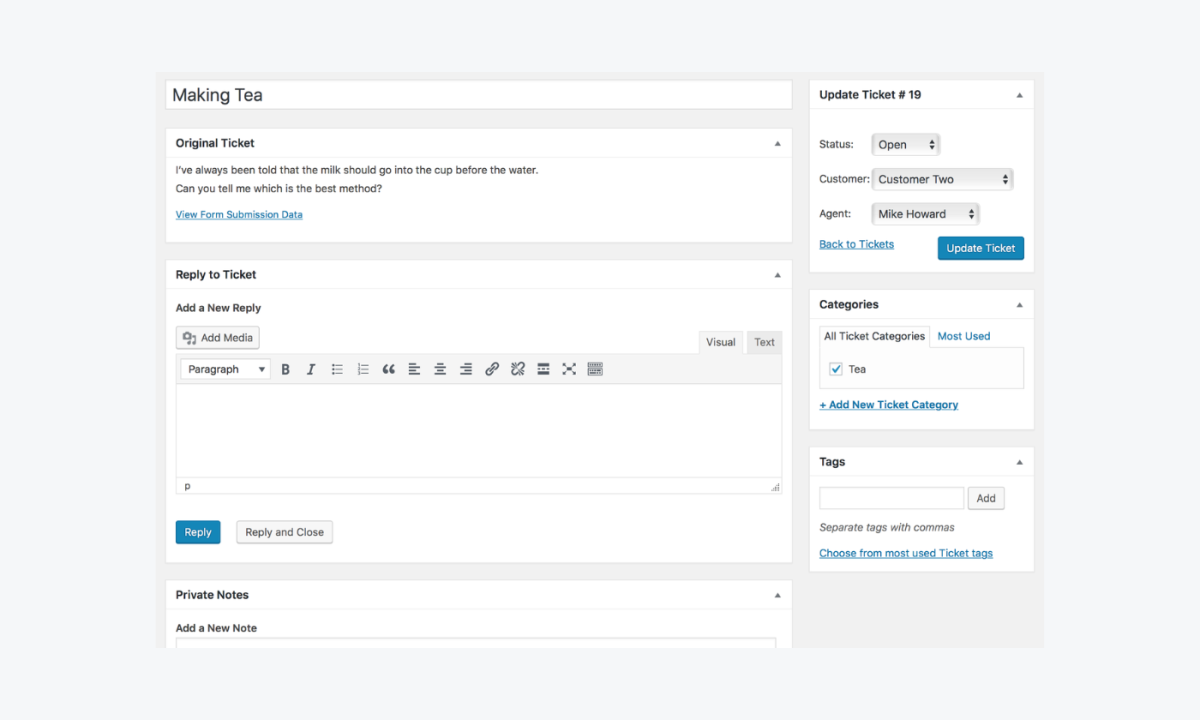Remove a hyperlink with the unlink icon

pyautogui.click(x=518, y=369)
